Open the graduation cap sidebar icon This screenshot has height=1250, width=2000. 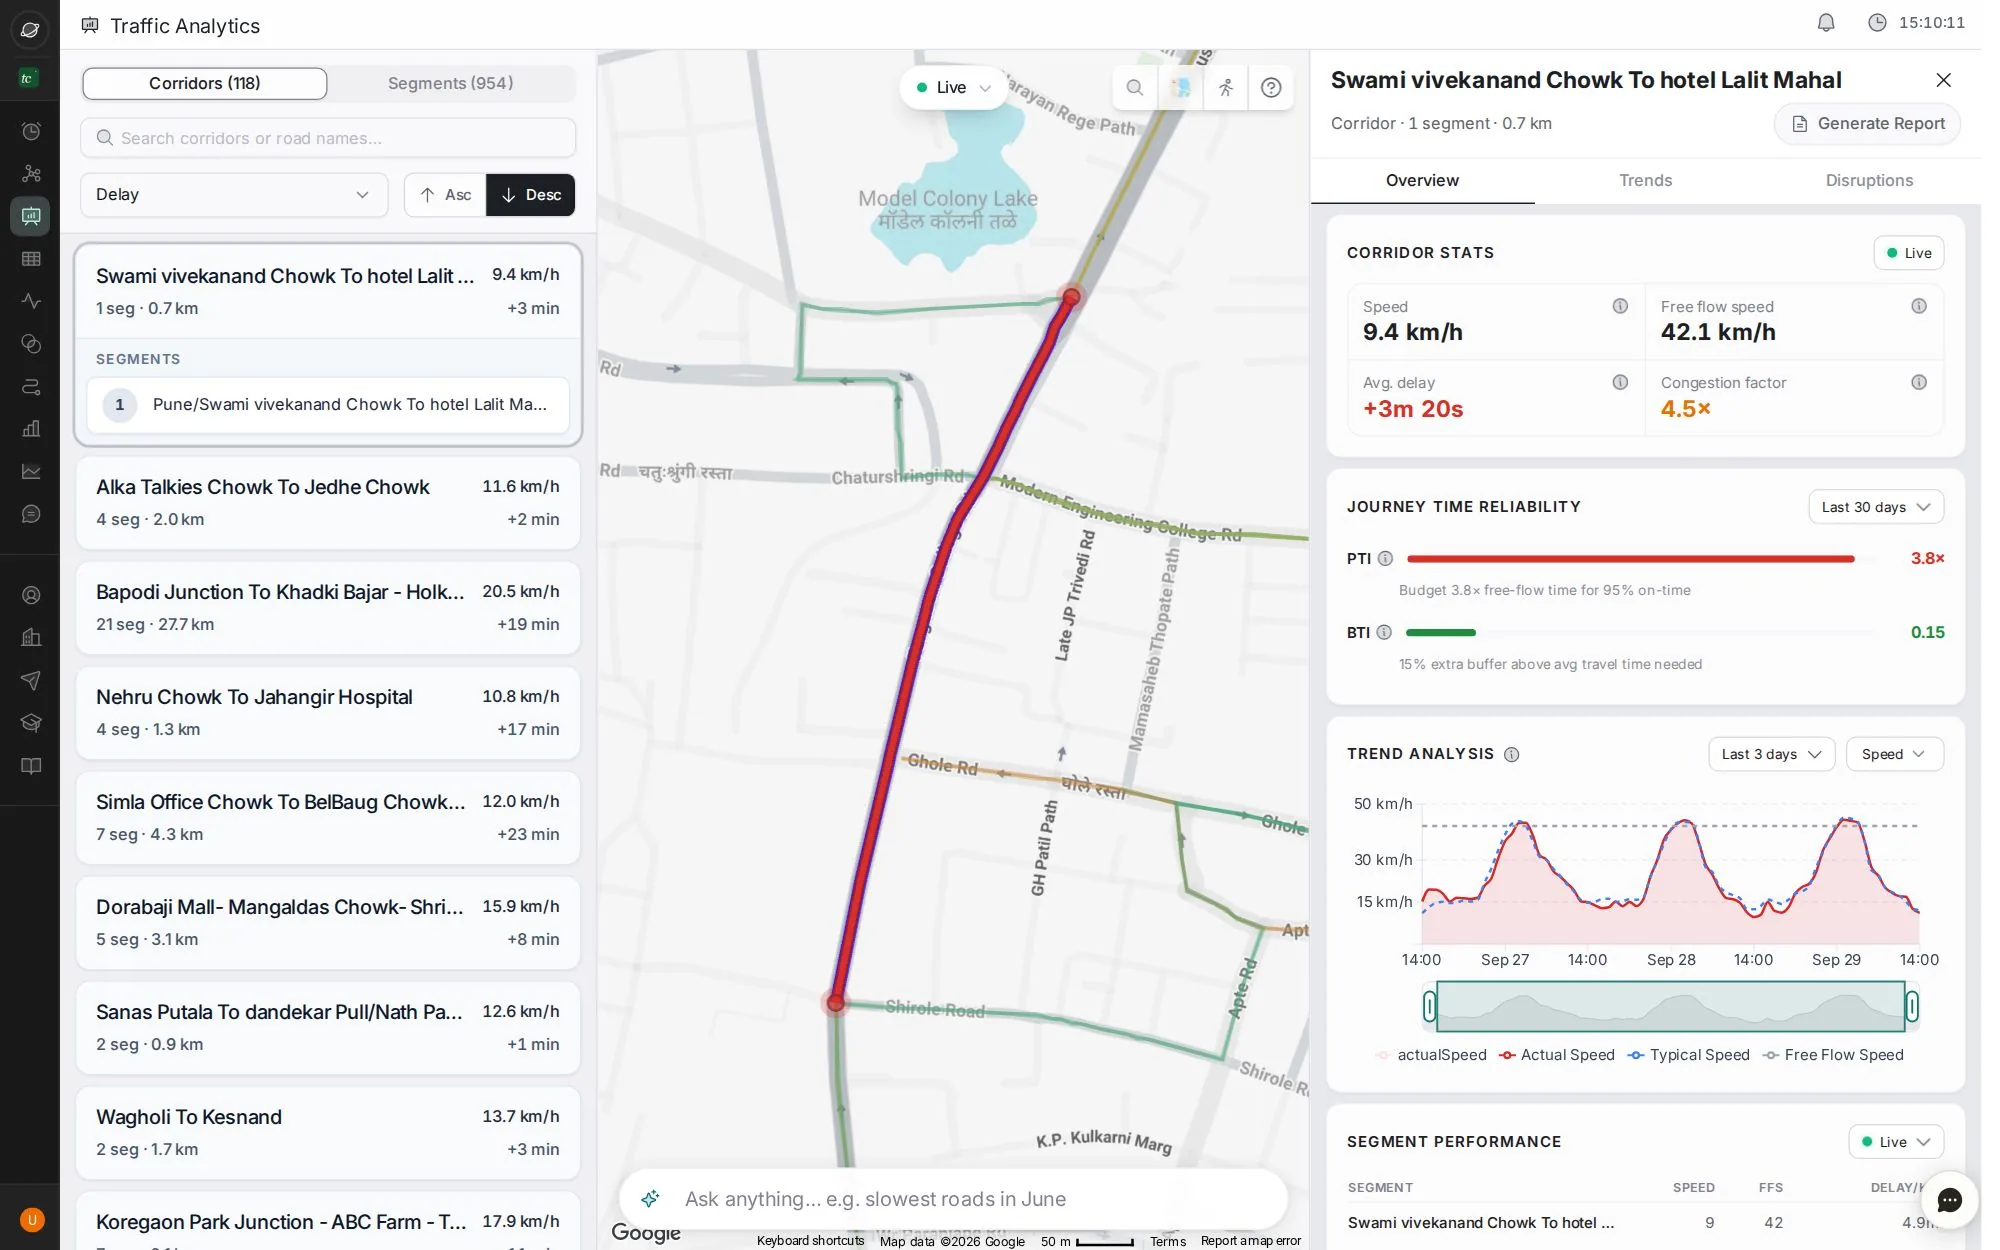coord(31,723)
